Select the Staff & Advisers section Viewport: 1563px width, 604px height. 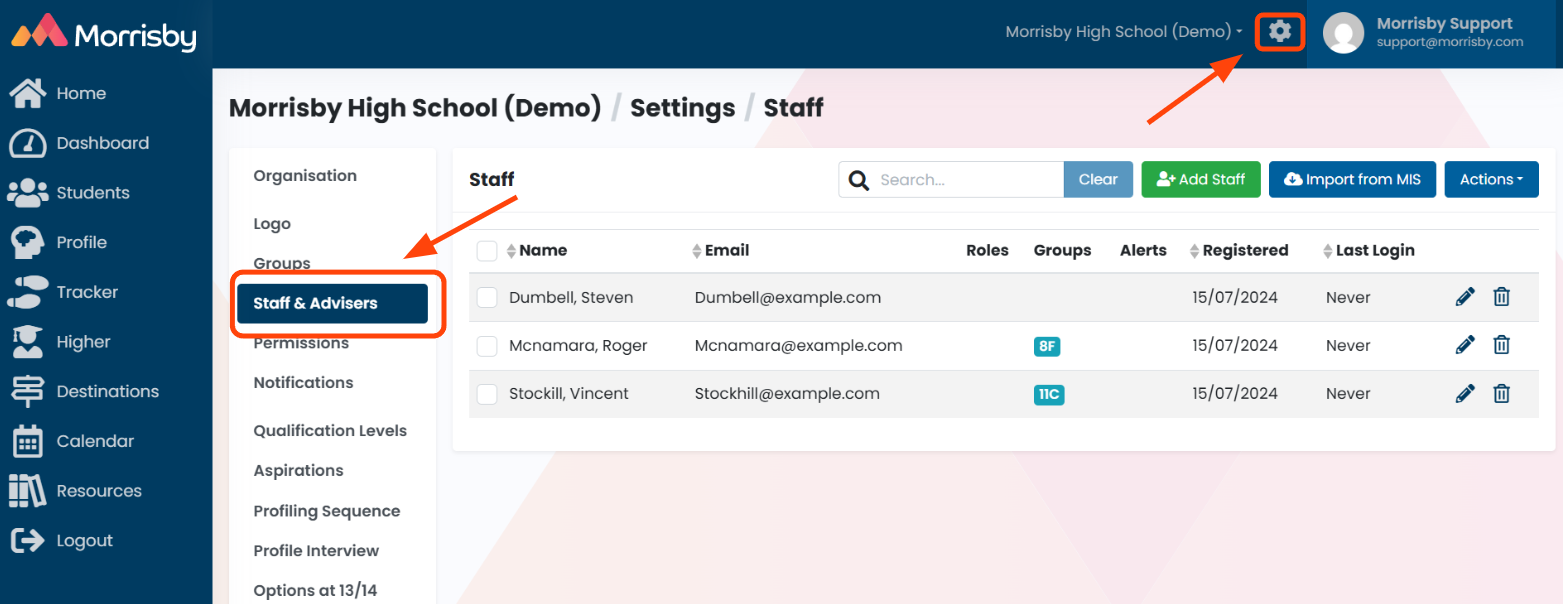(332, 303)
